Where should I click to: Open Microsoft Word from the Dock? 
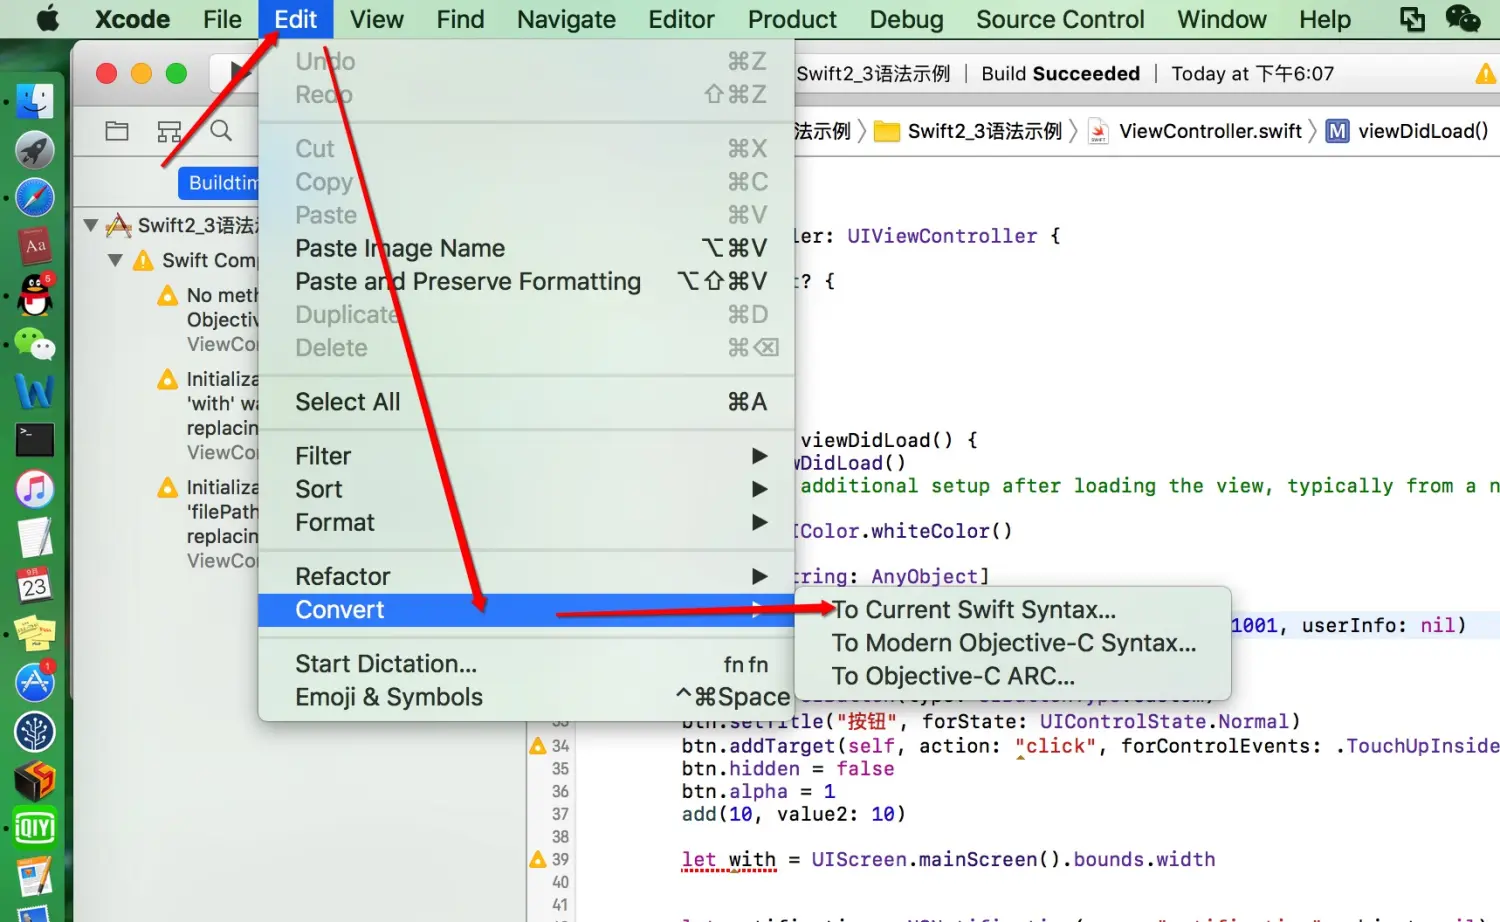click(x=35, y=392)
